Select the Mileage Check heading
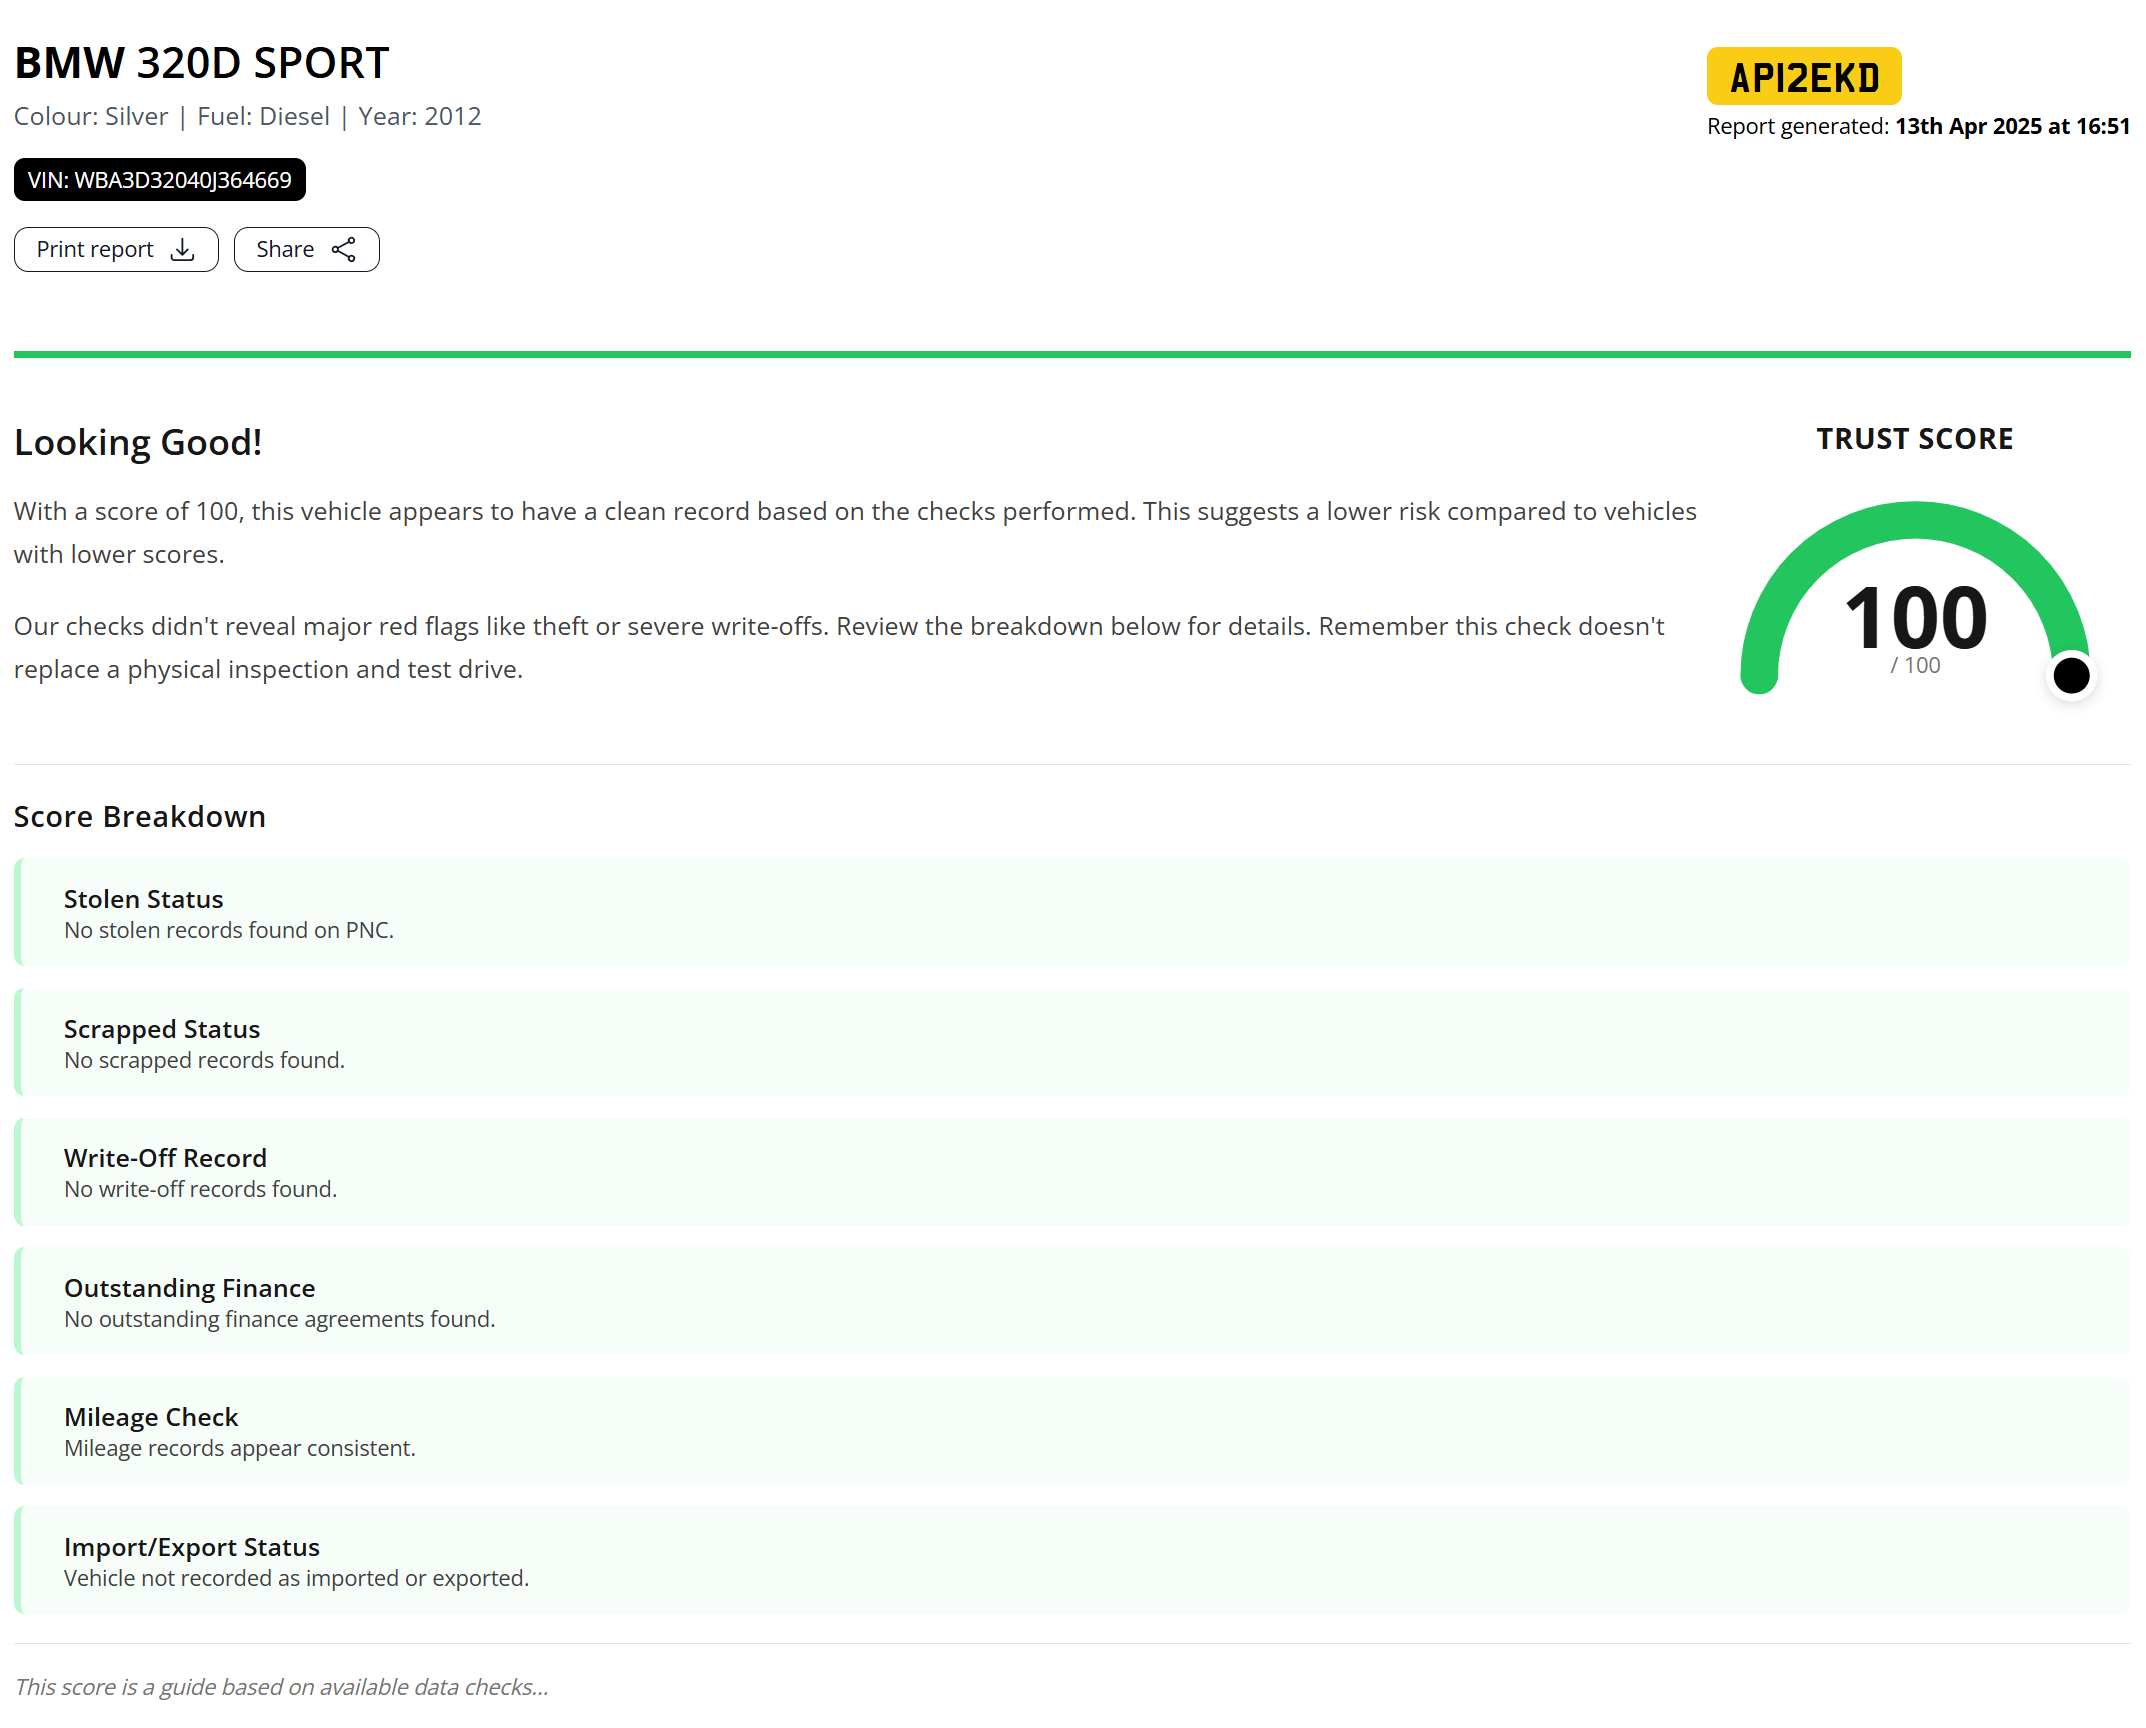The image size is (2146, 1728). click(x=151, y=1417)
